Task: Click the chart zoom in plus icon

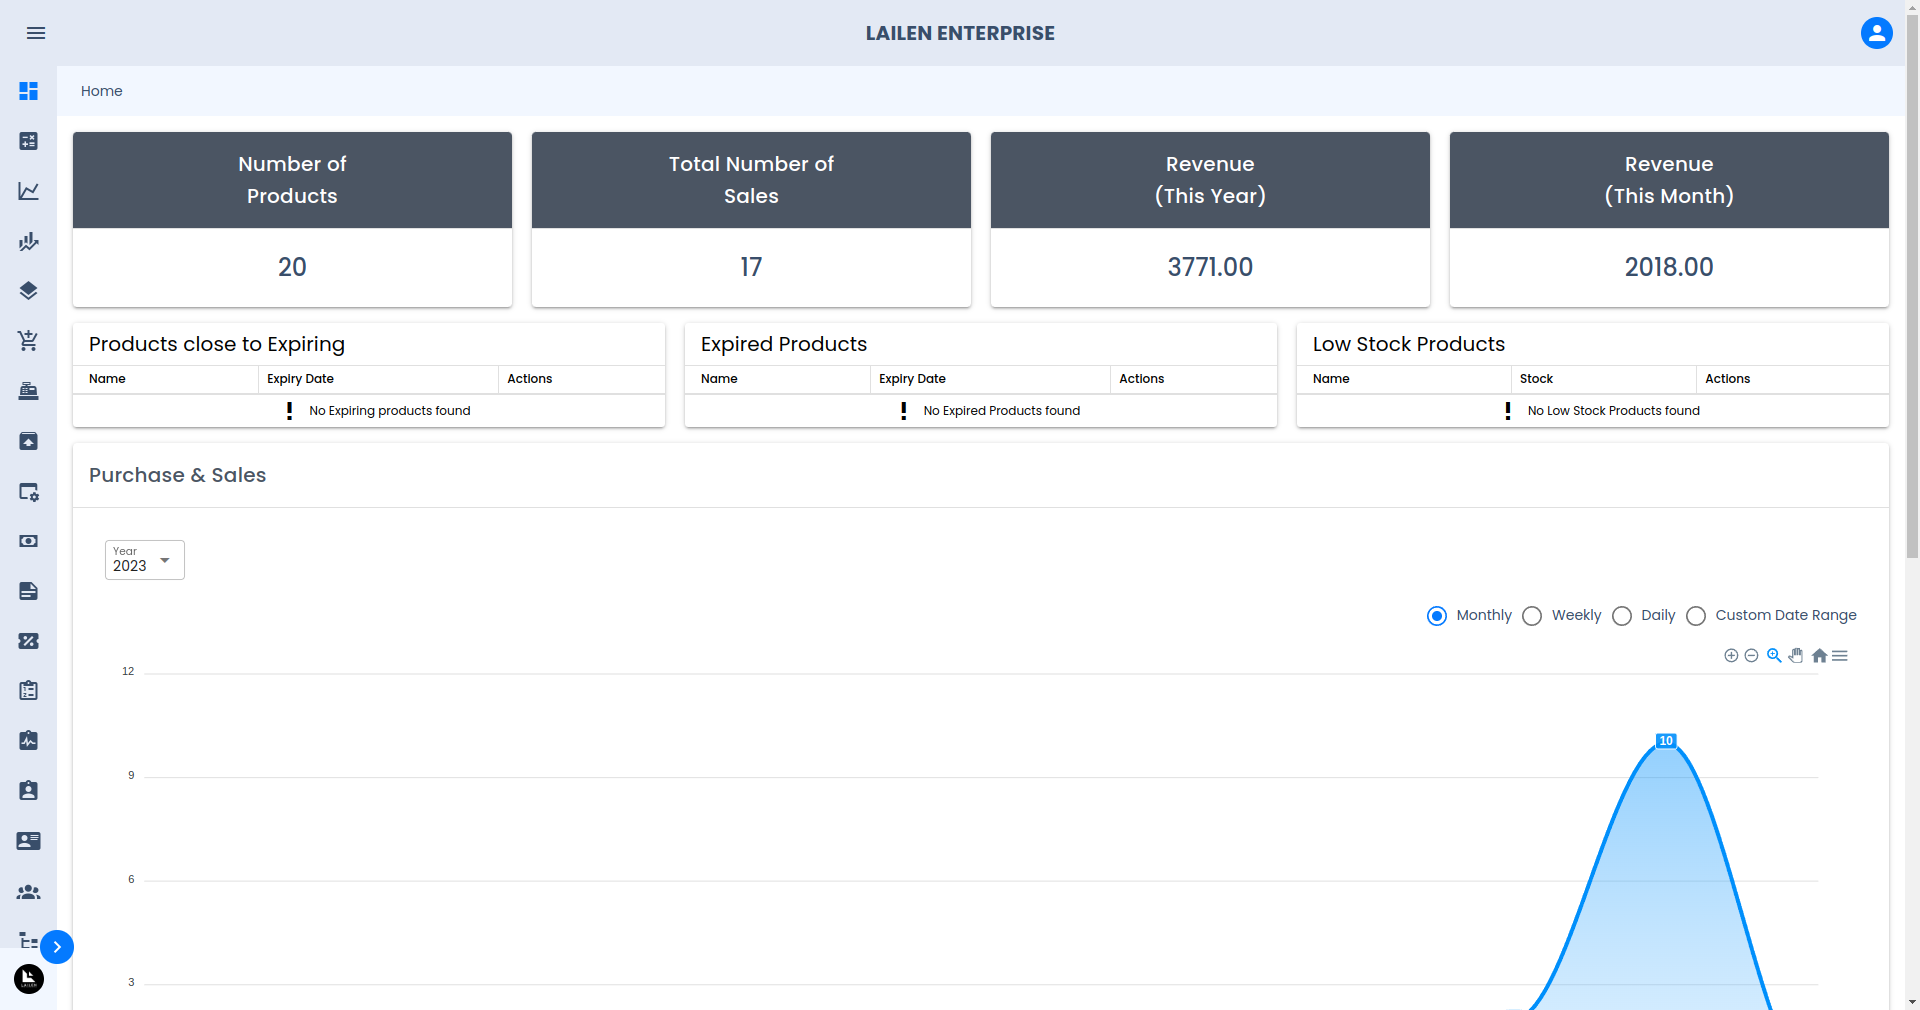Action: [x=1731, y=656]
